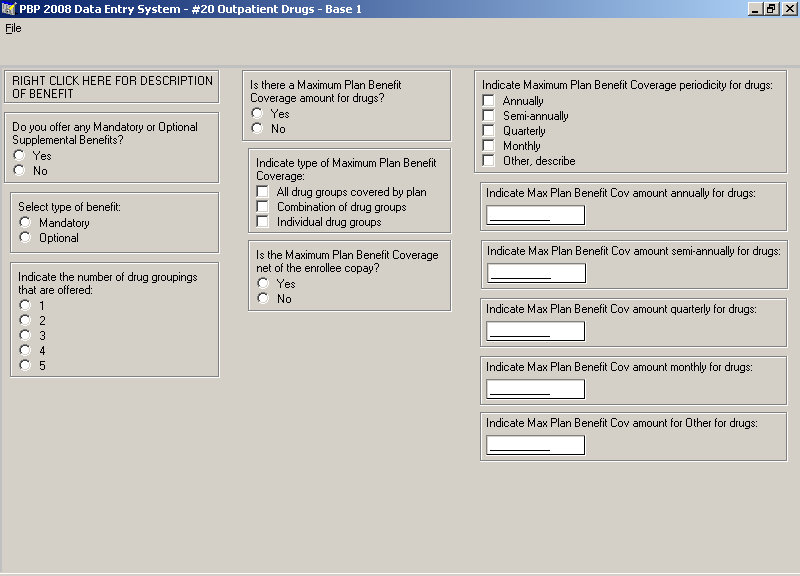Image resolution: width=800 pixels, height=576 pixels.
Task: Click 'Select type of benefit:' label
Action: 69,207
